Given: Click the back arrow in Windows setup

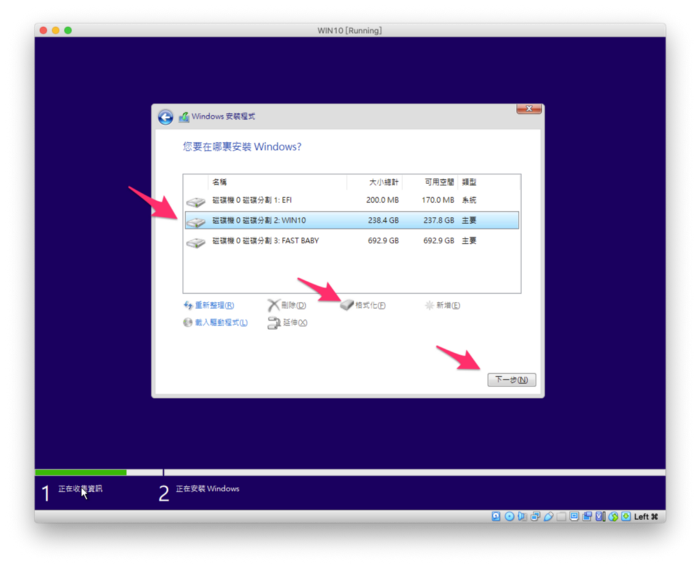Looking at the screenshot, I should [165, 117].
